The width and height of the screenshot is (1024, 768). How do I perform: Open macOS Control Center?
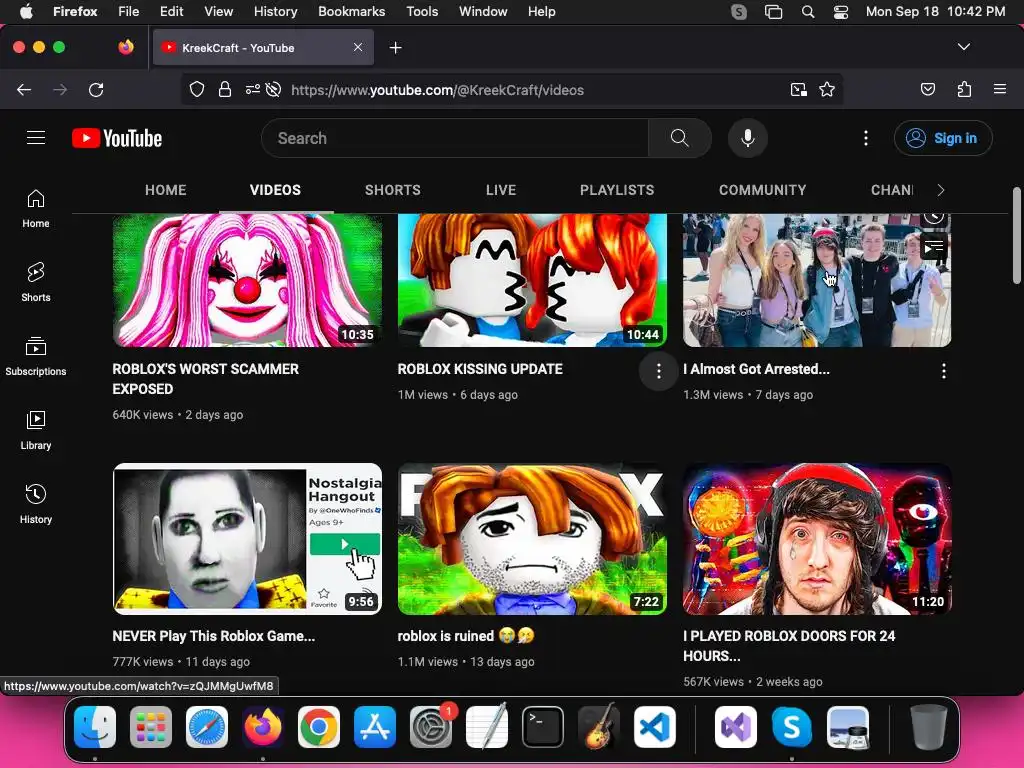point(840,12)
